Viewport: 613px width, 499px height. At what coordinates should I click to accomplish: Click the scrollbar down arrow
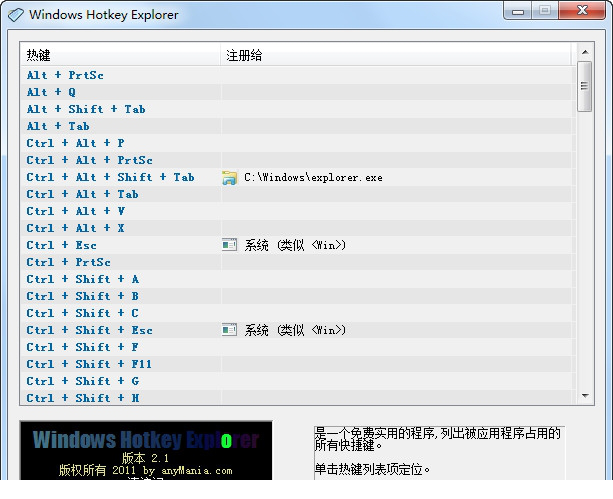point(585,396)
